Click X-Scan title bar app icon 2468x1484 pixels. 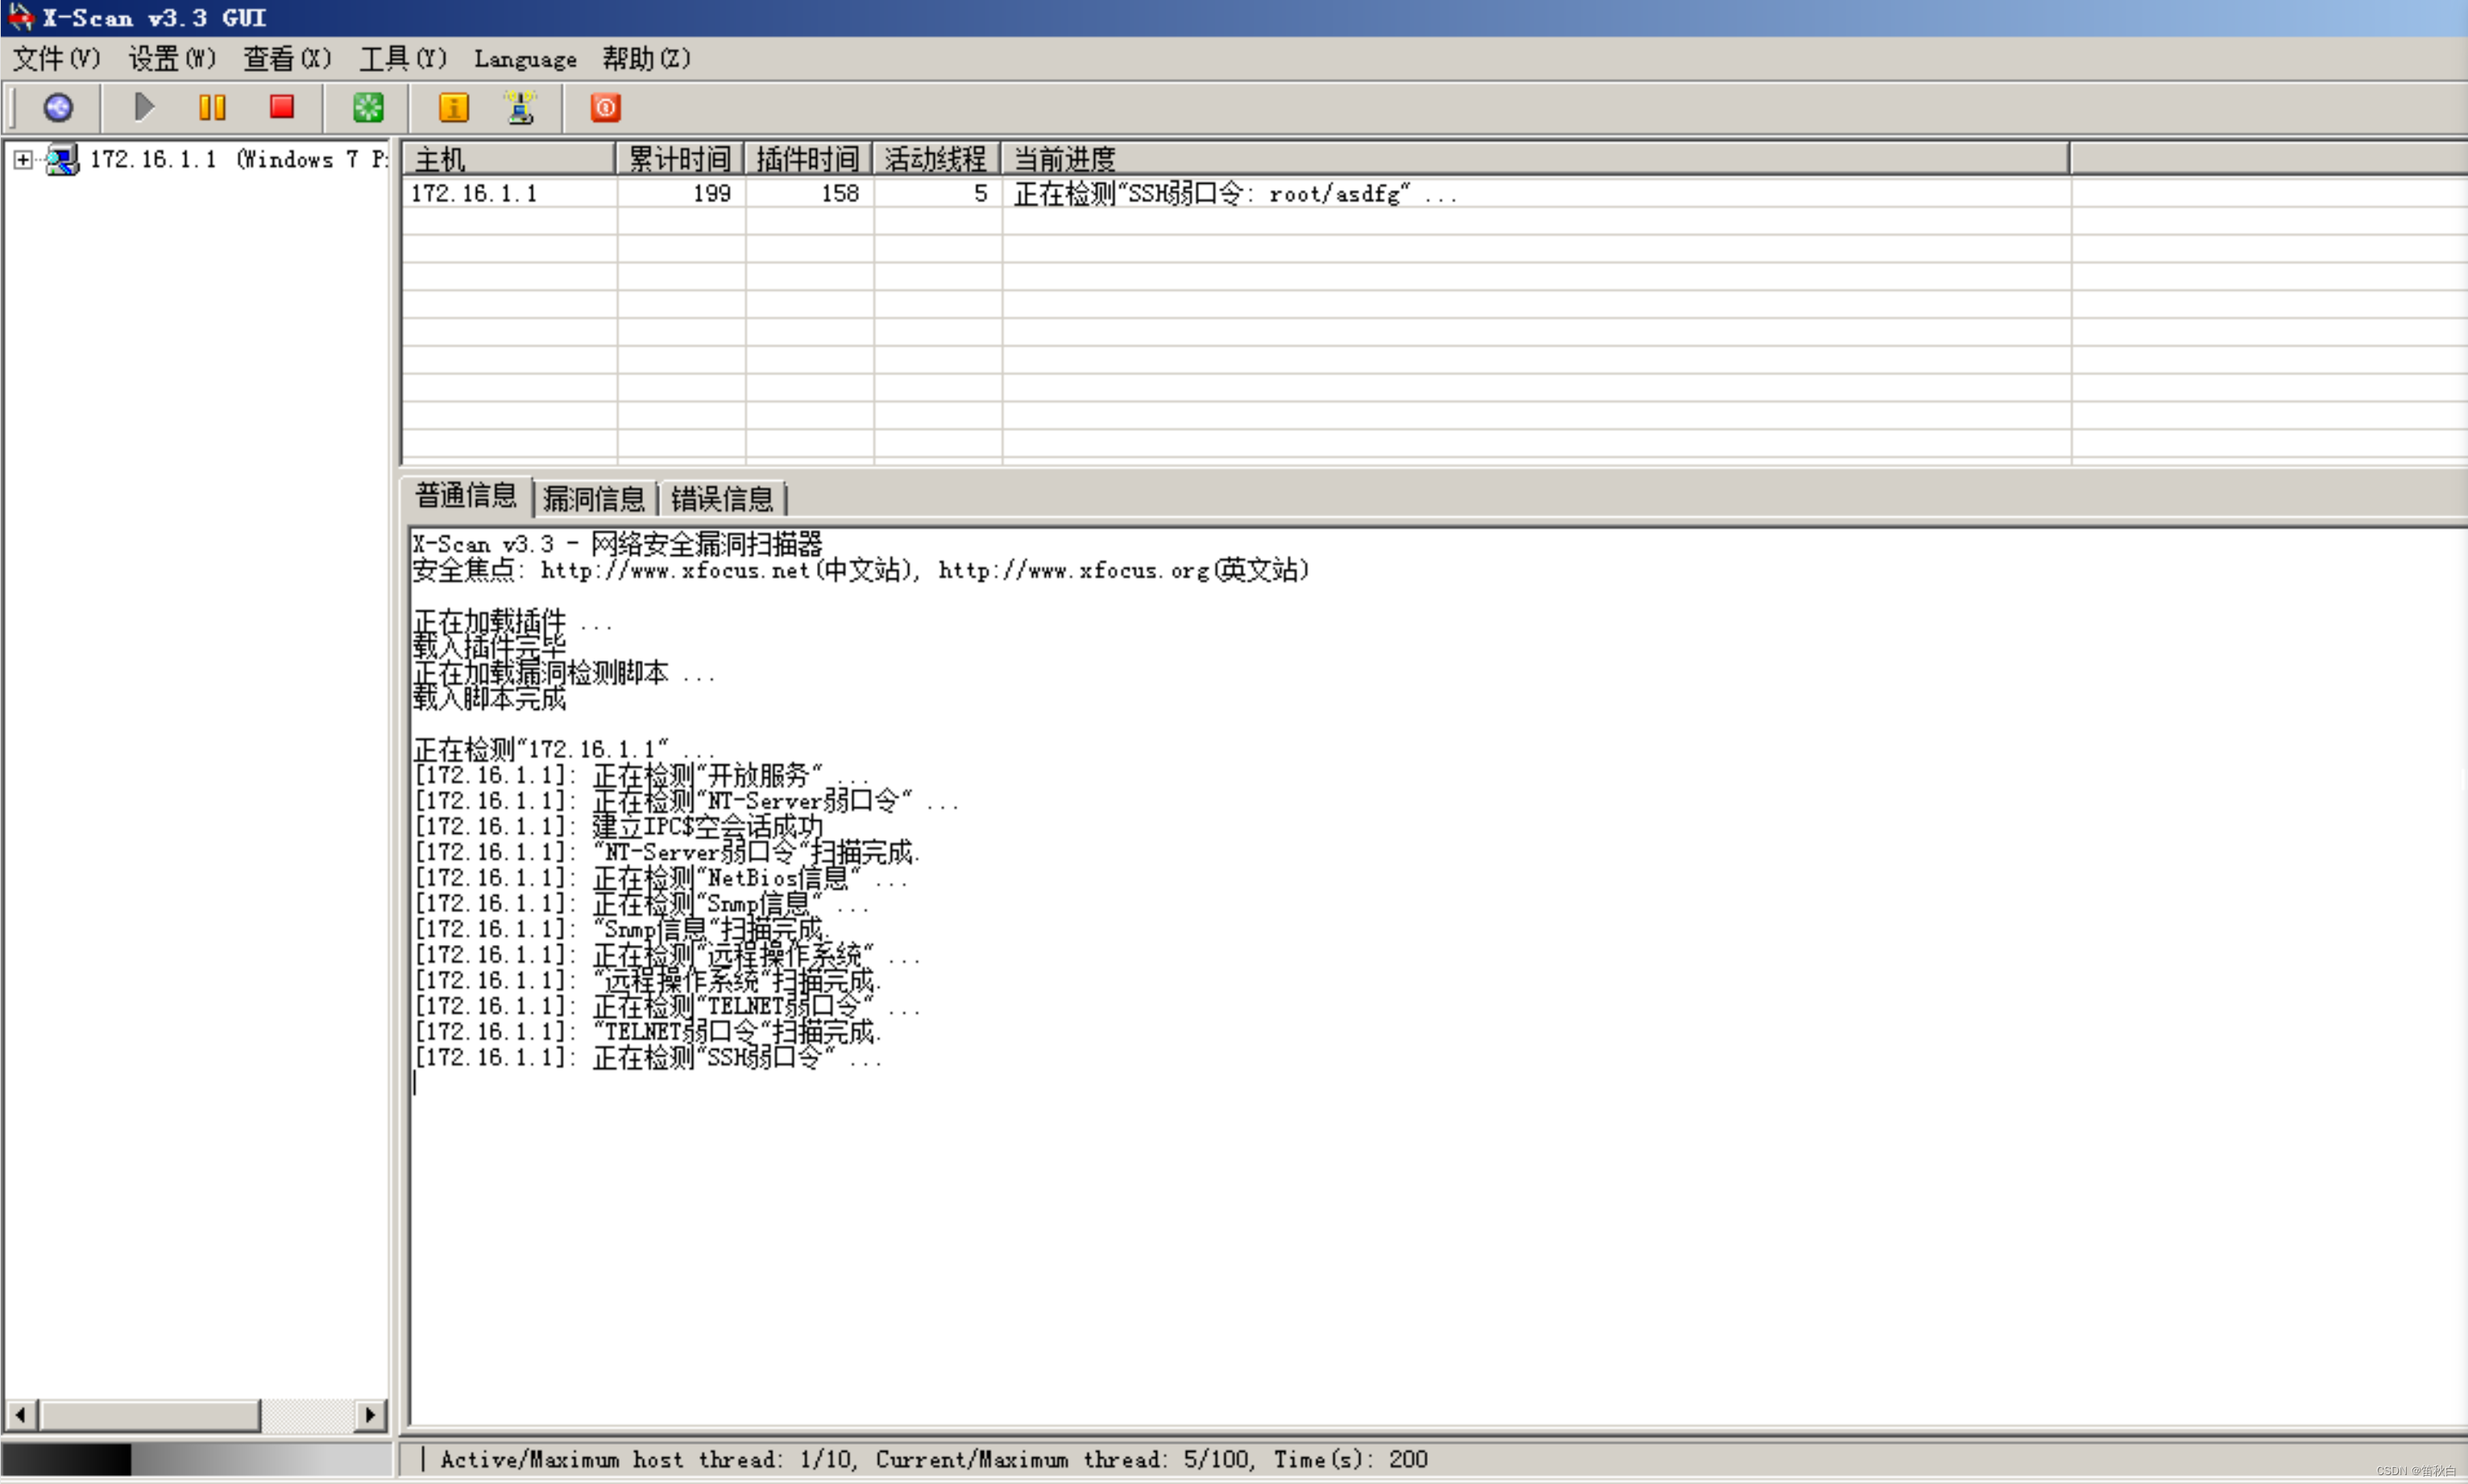tap(20, 17)
